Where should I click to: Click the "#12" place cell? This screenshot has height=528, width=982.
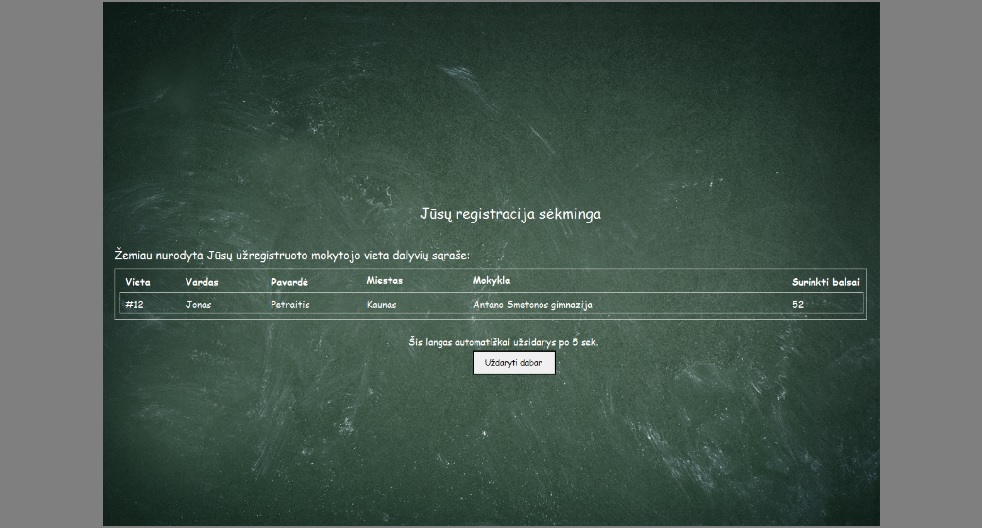pyautogui.click(x=134, y=304)
